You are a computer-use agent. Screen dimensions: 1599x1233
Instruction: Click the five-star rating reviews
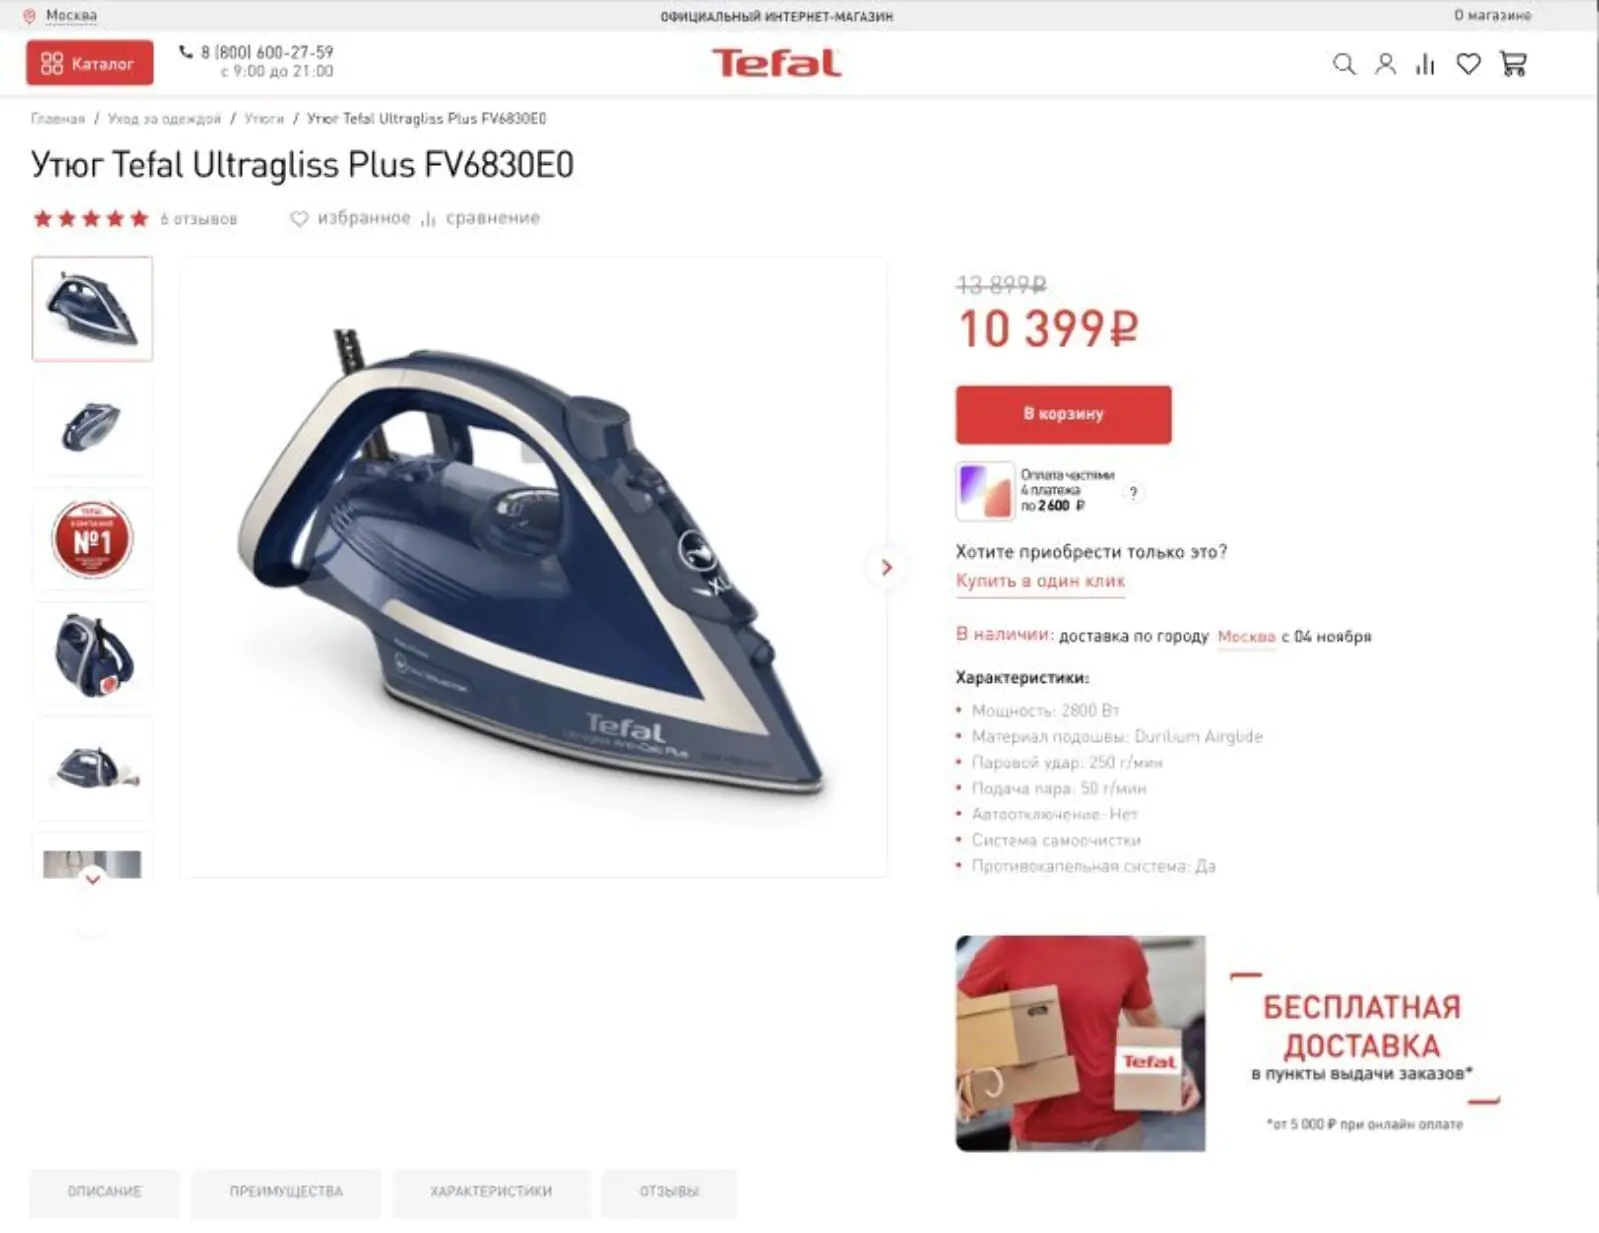134,218
